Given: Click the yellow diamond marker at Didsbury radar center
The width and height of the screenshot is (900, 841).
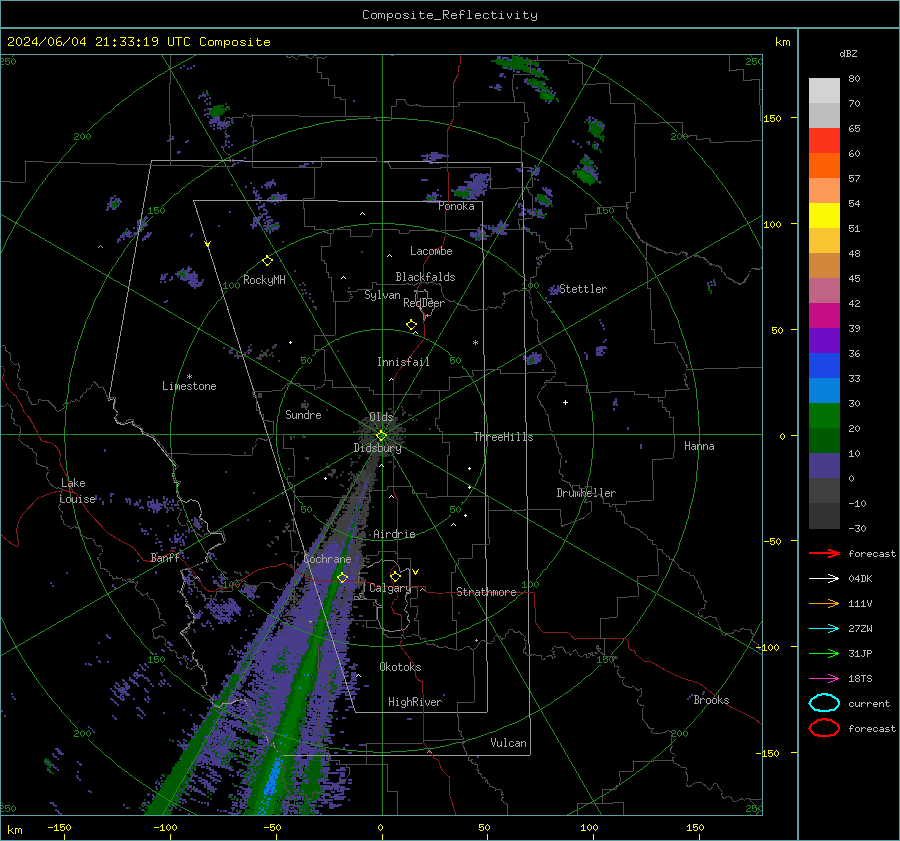Looking at the screenshot, I should 381,435.
